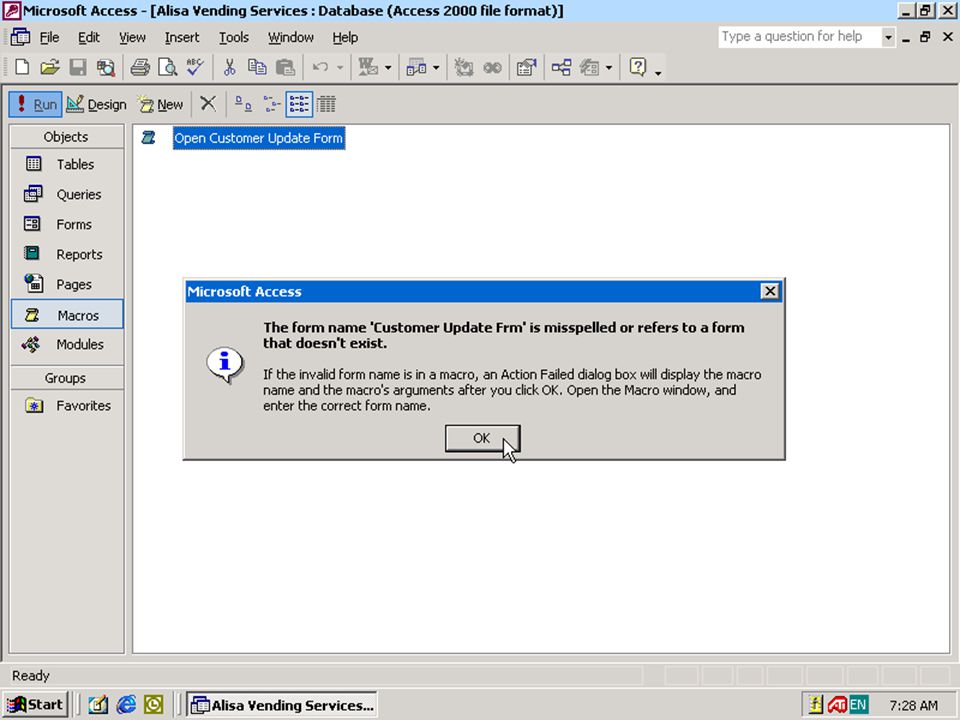960x720 pixels.
Task: Open the database window control menu icon
Action: [20, 37]
